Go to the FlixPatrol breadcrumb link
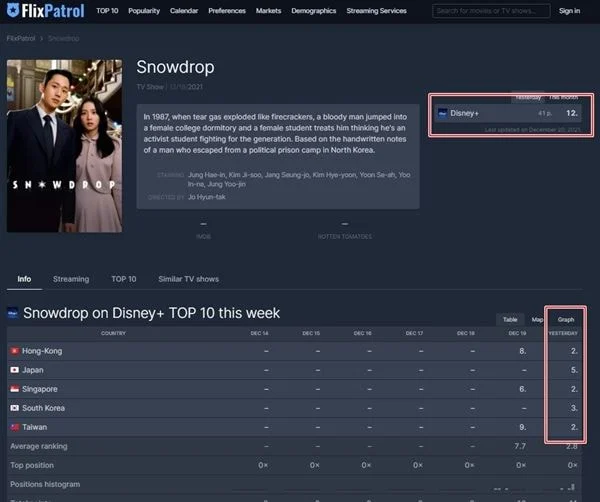This screenshot has width=600, height=502. 21,38
